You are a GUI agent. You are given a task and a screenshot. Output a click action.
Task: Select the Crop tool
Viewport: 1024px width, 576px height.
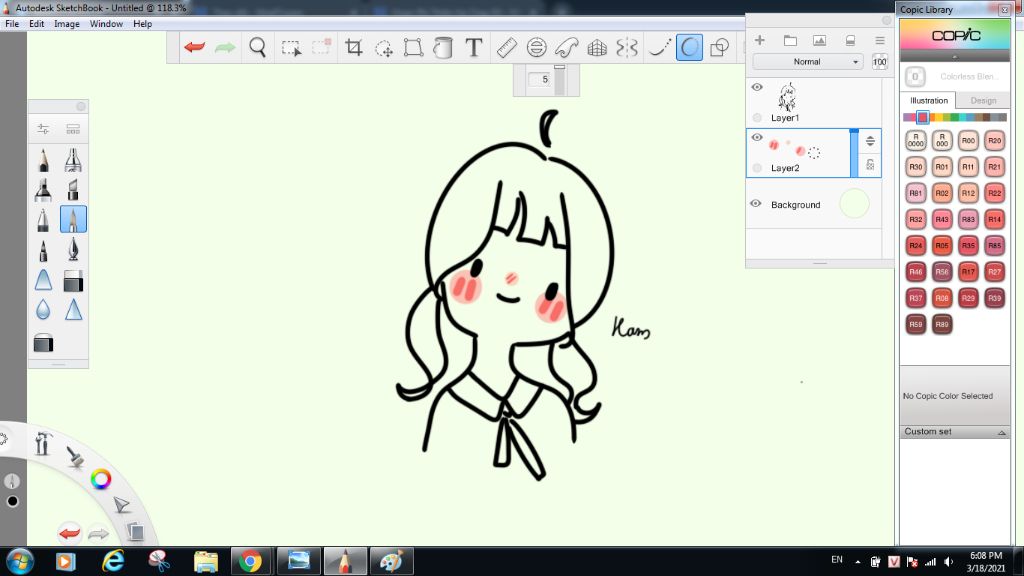pyautogui.click(x=353, y=48)
